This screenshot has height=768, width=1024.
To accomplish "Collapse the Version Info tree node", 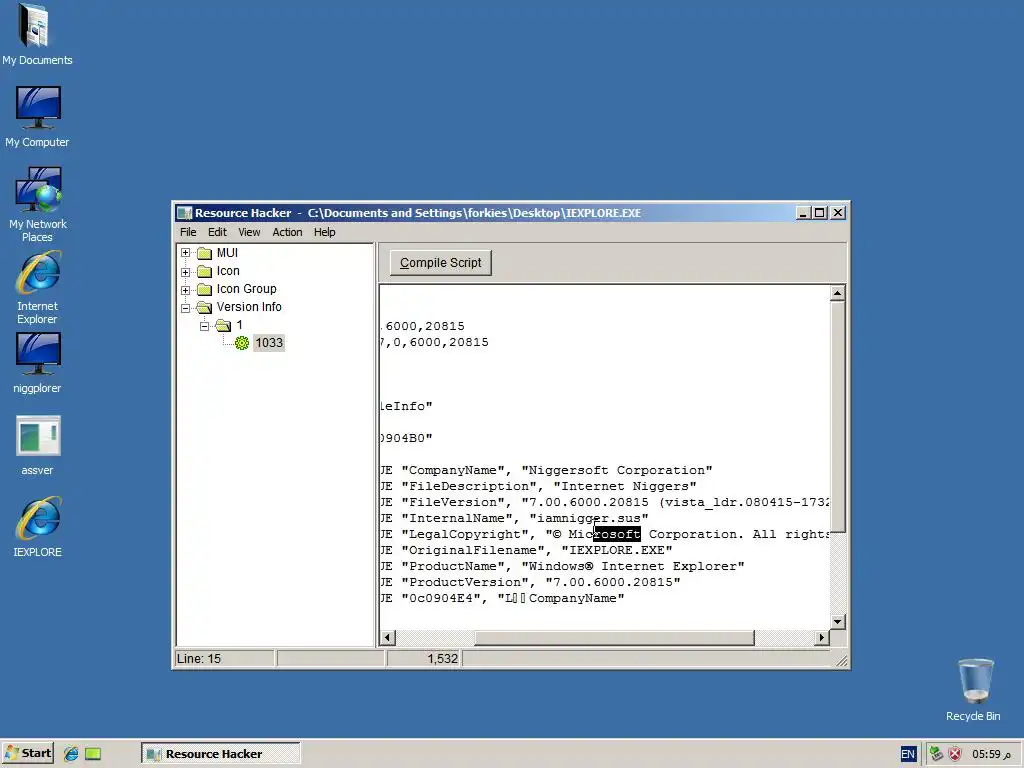I will click(185, 308).
